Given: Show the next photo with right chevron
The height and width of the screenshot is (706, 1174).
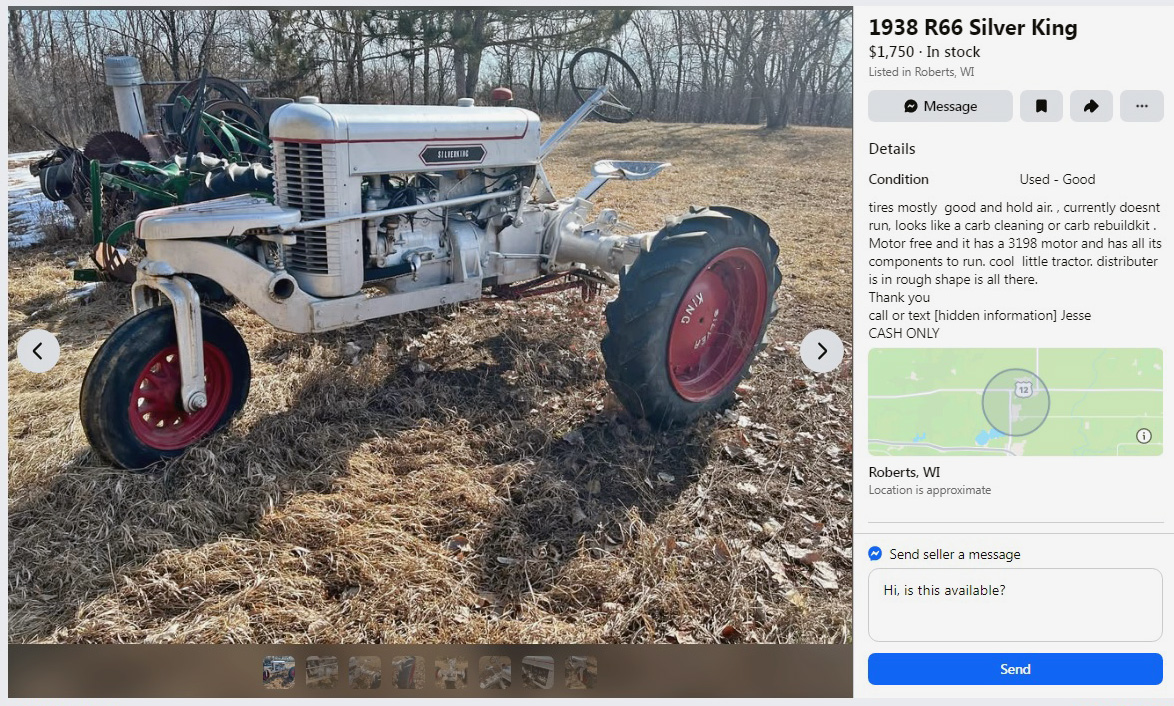Looking at the screenshot, I should click(821, 350).
